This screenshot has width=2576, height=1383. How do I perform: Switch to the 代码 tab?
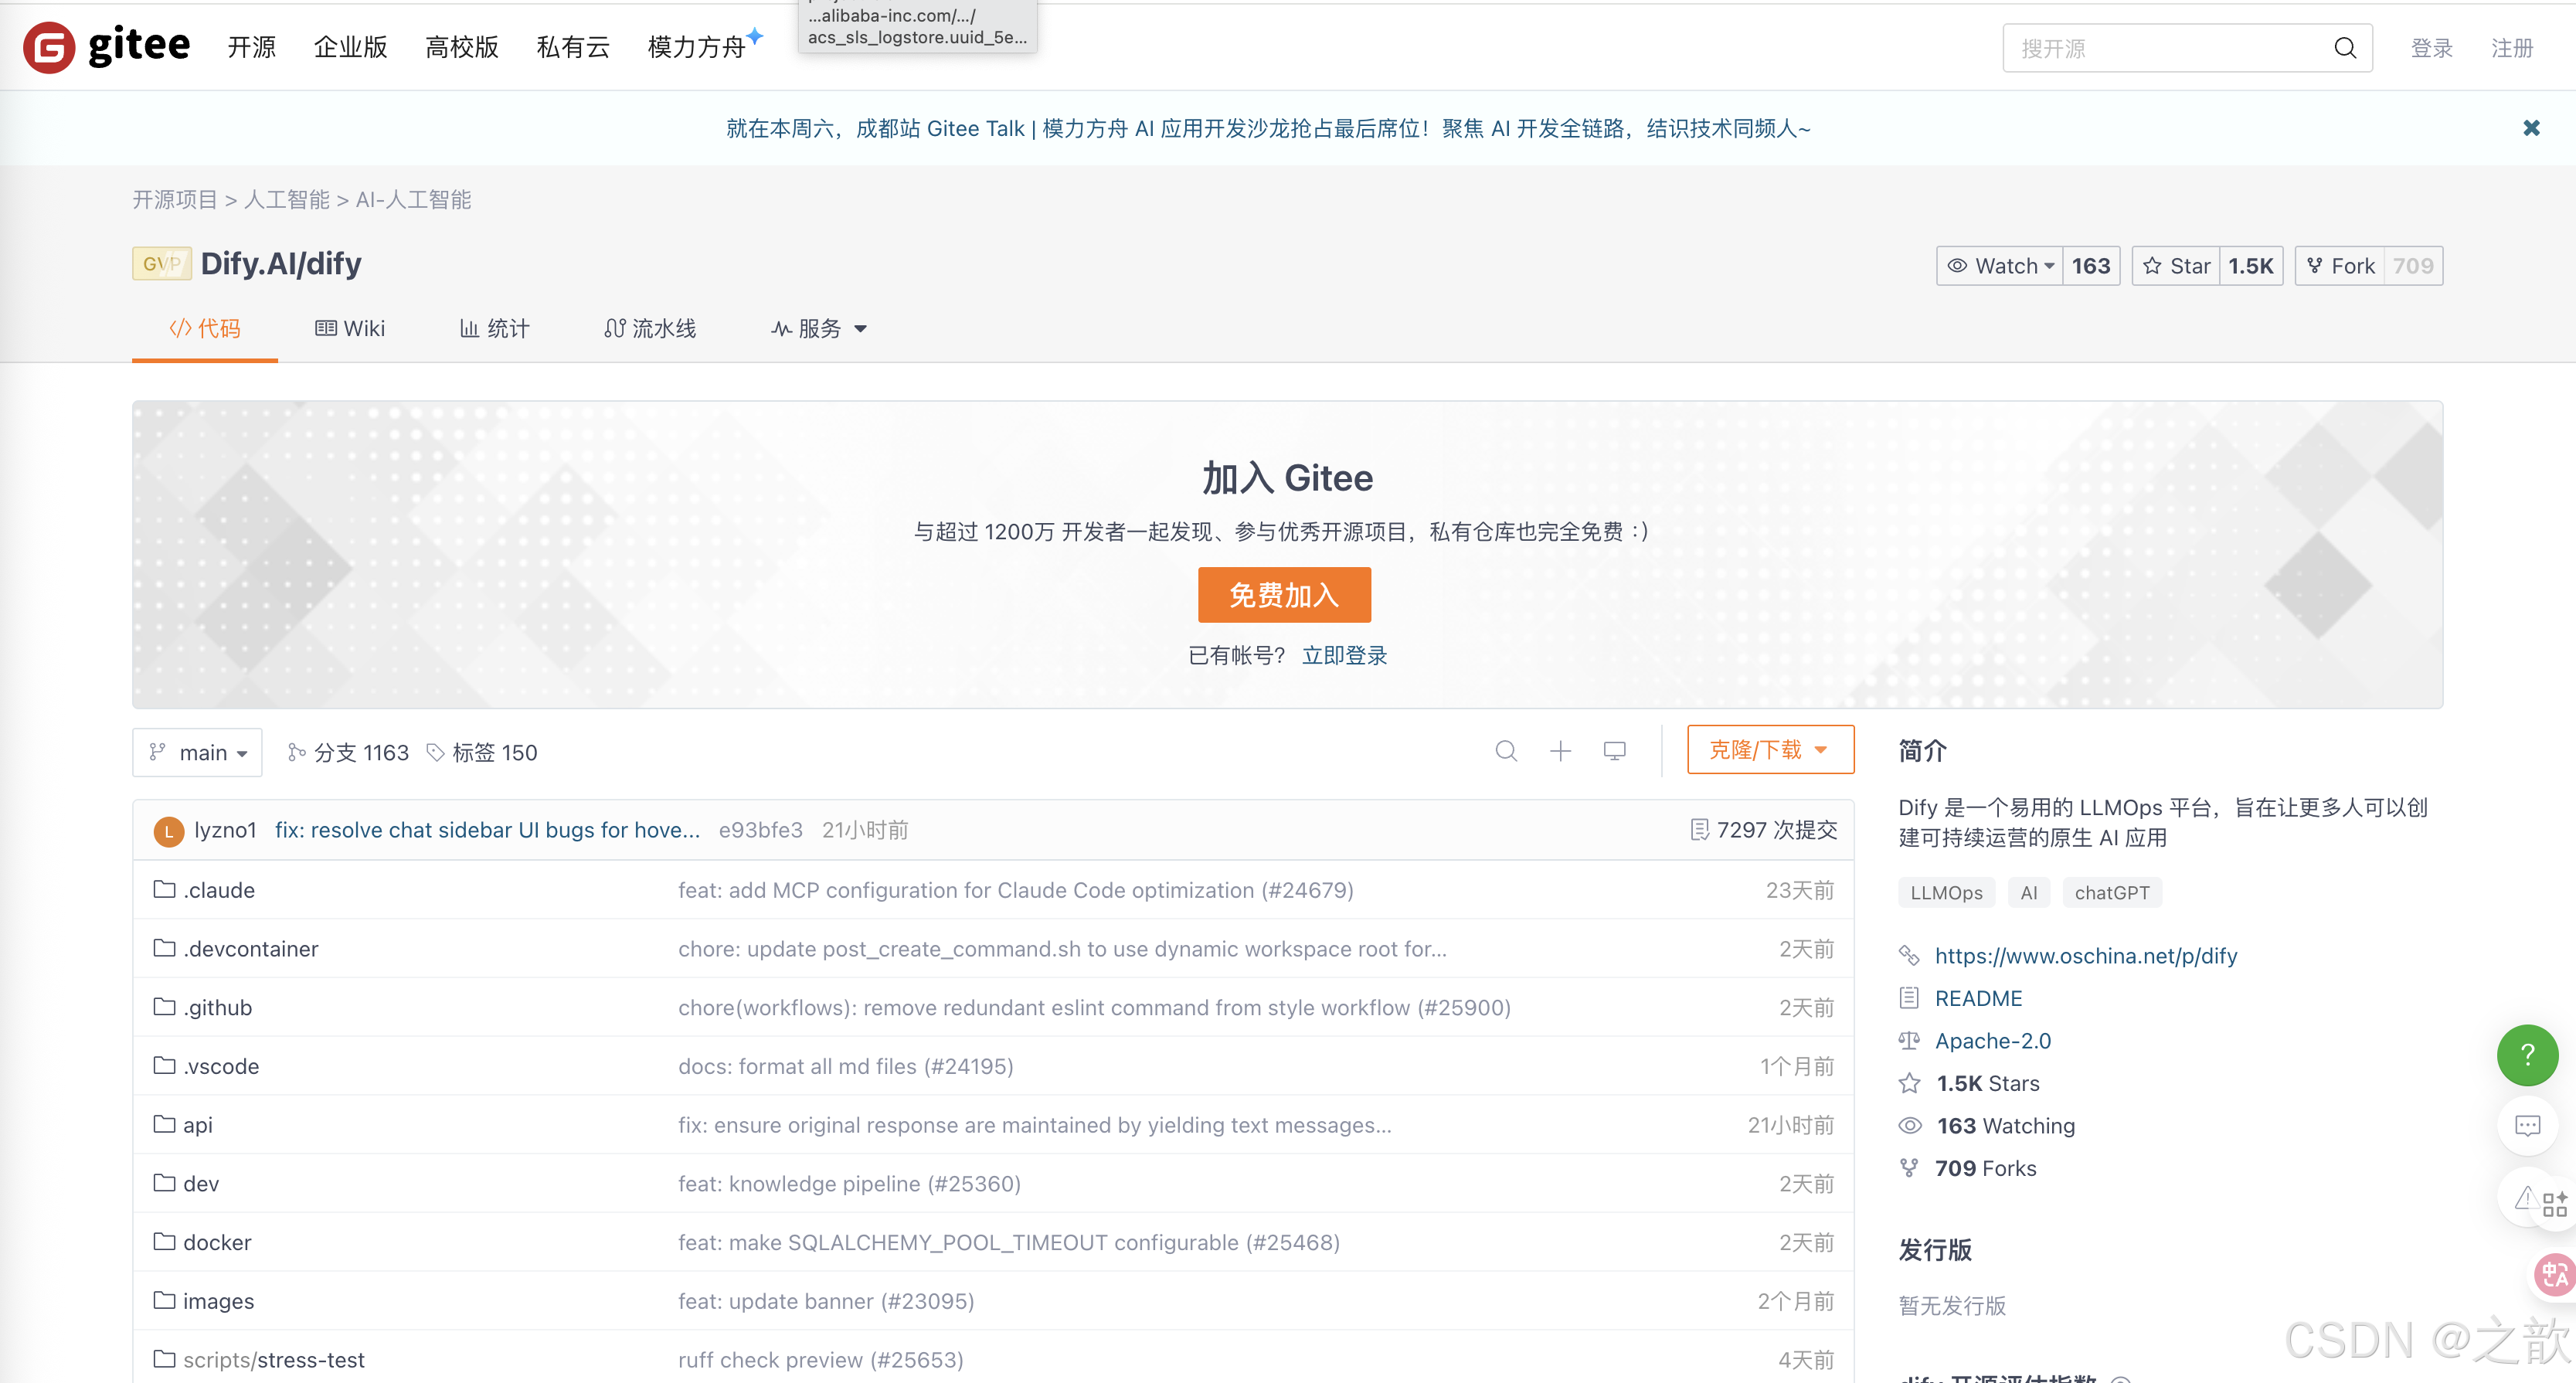click(x=205, y=328)
